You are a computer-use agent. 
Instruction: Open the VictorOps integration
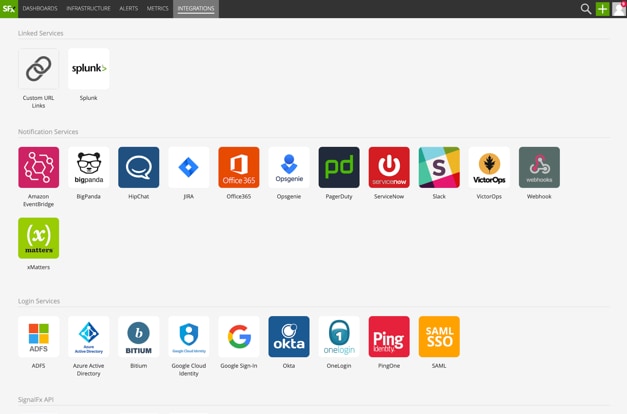(x=489, y=167)
